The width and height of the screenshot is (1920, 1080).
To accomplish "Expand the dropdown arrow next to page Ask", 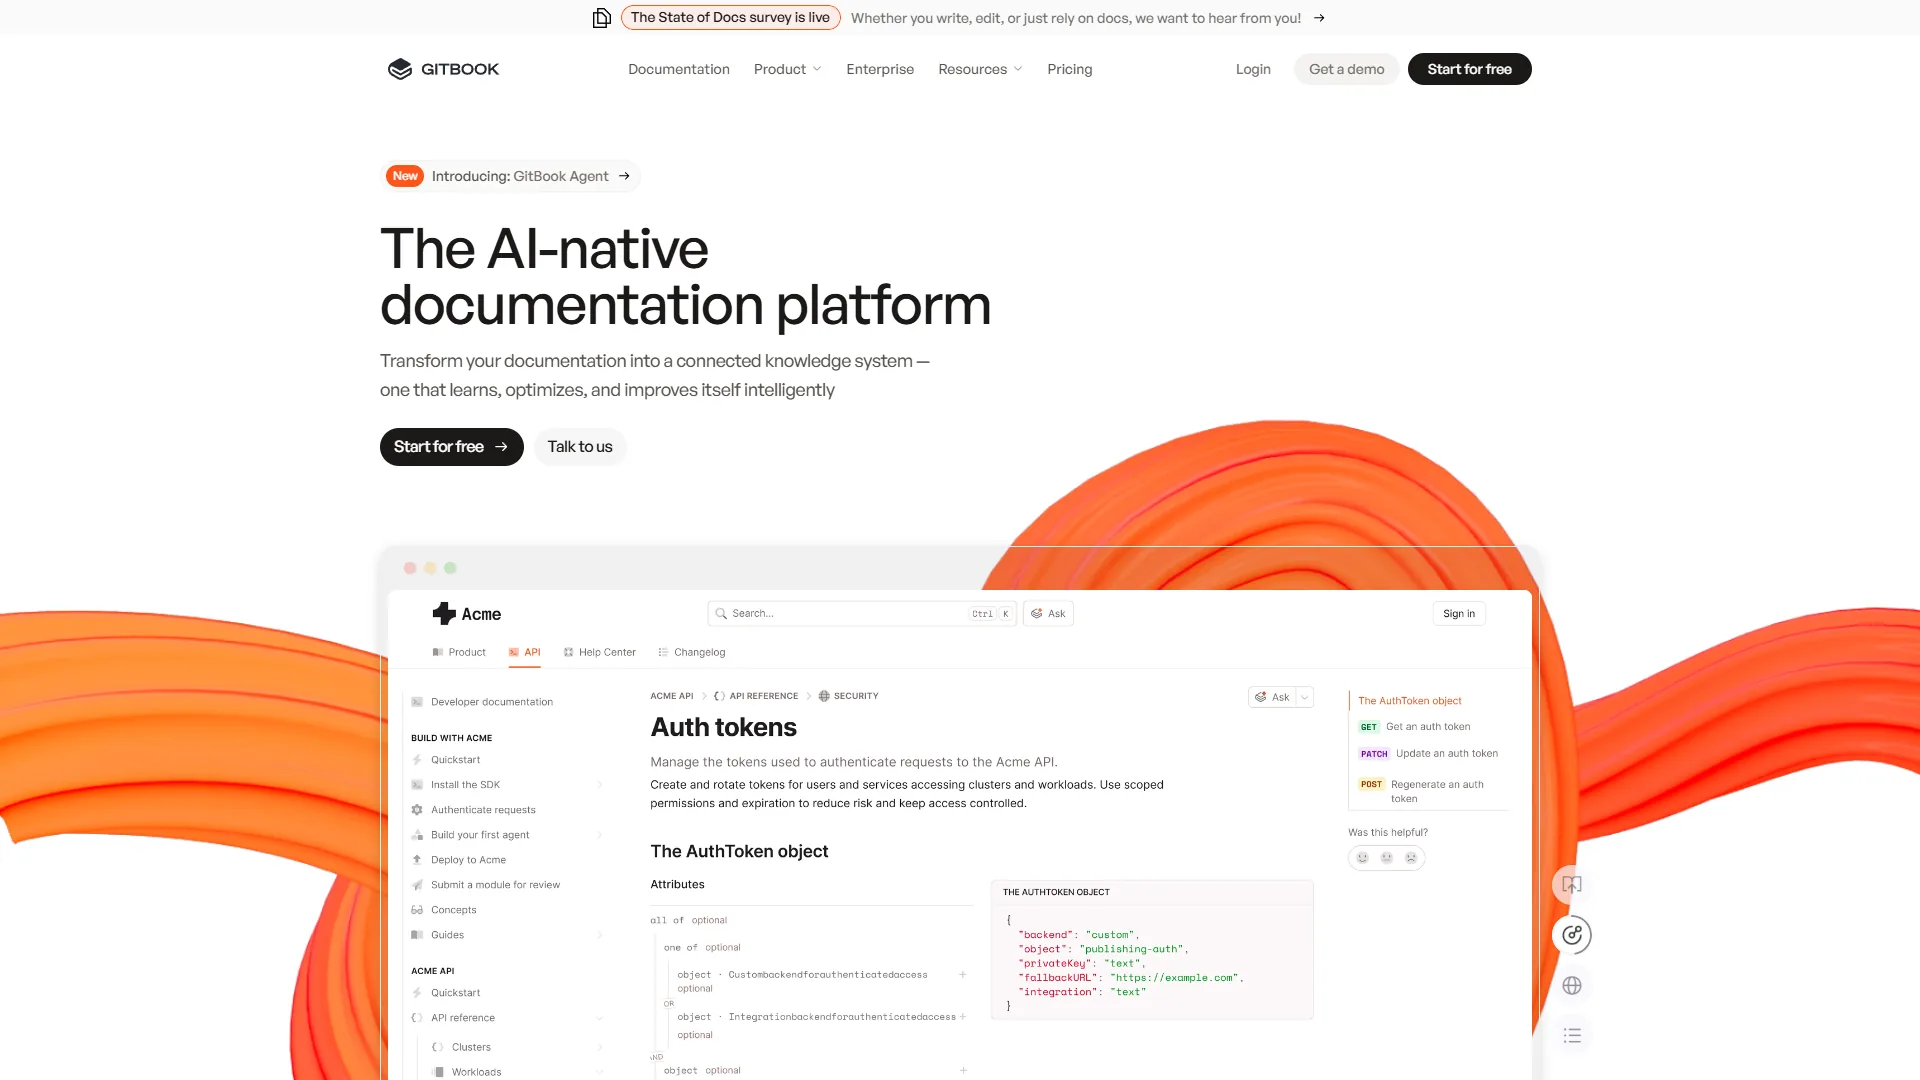I will (x=1305, y=697).
